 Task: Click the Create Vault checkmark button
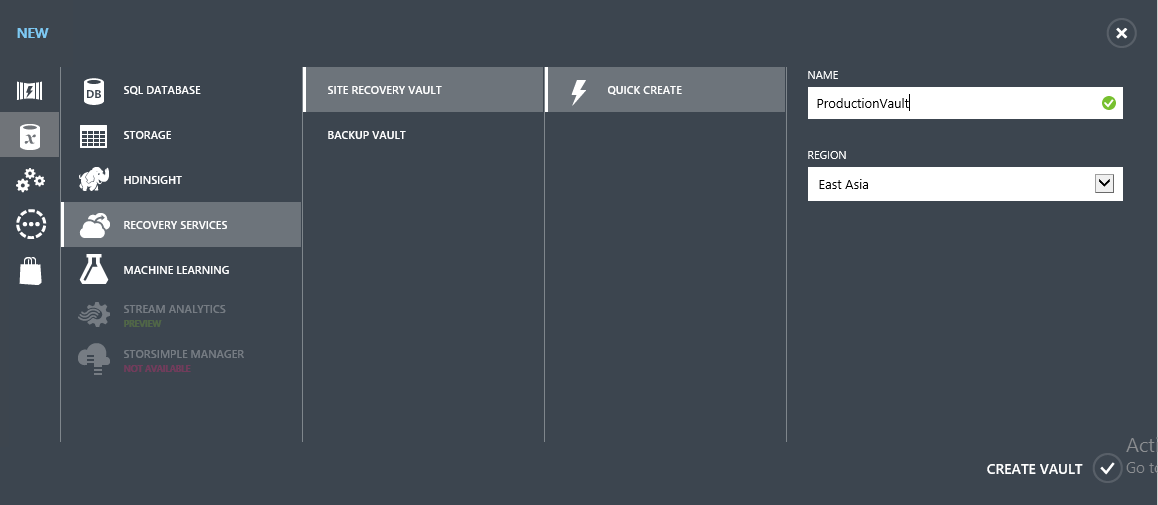click(1107, 468)
